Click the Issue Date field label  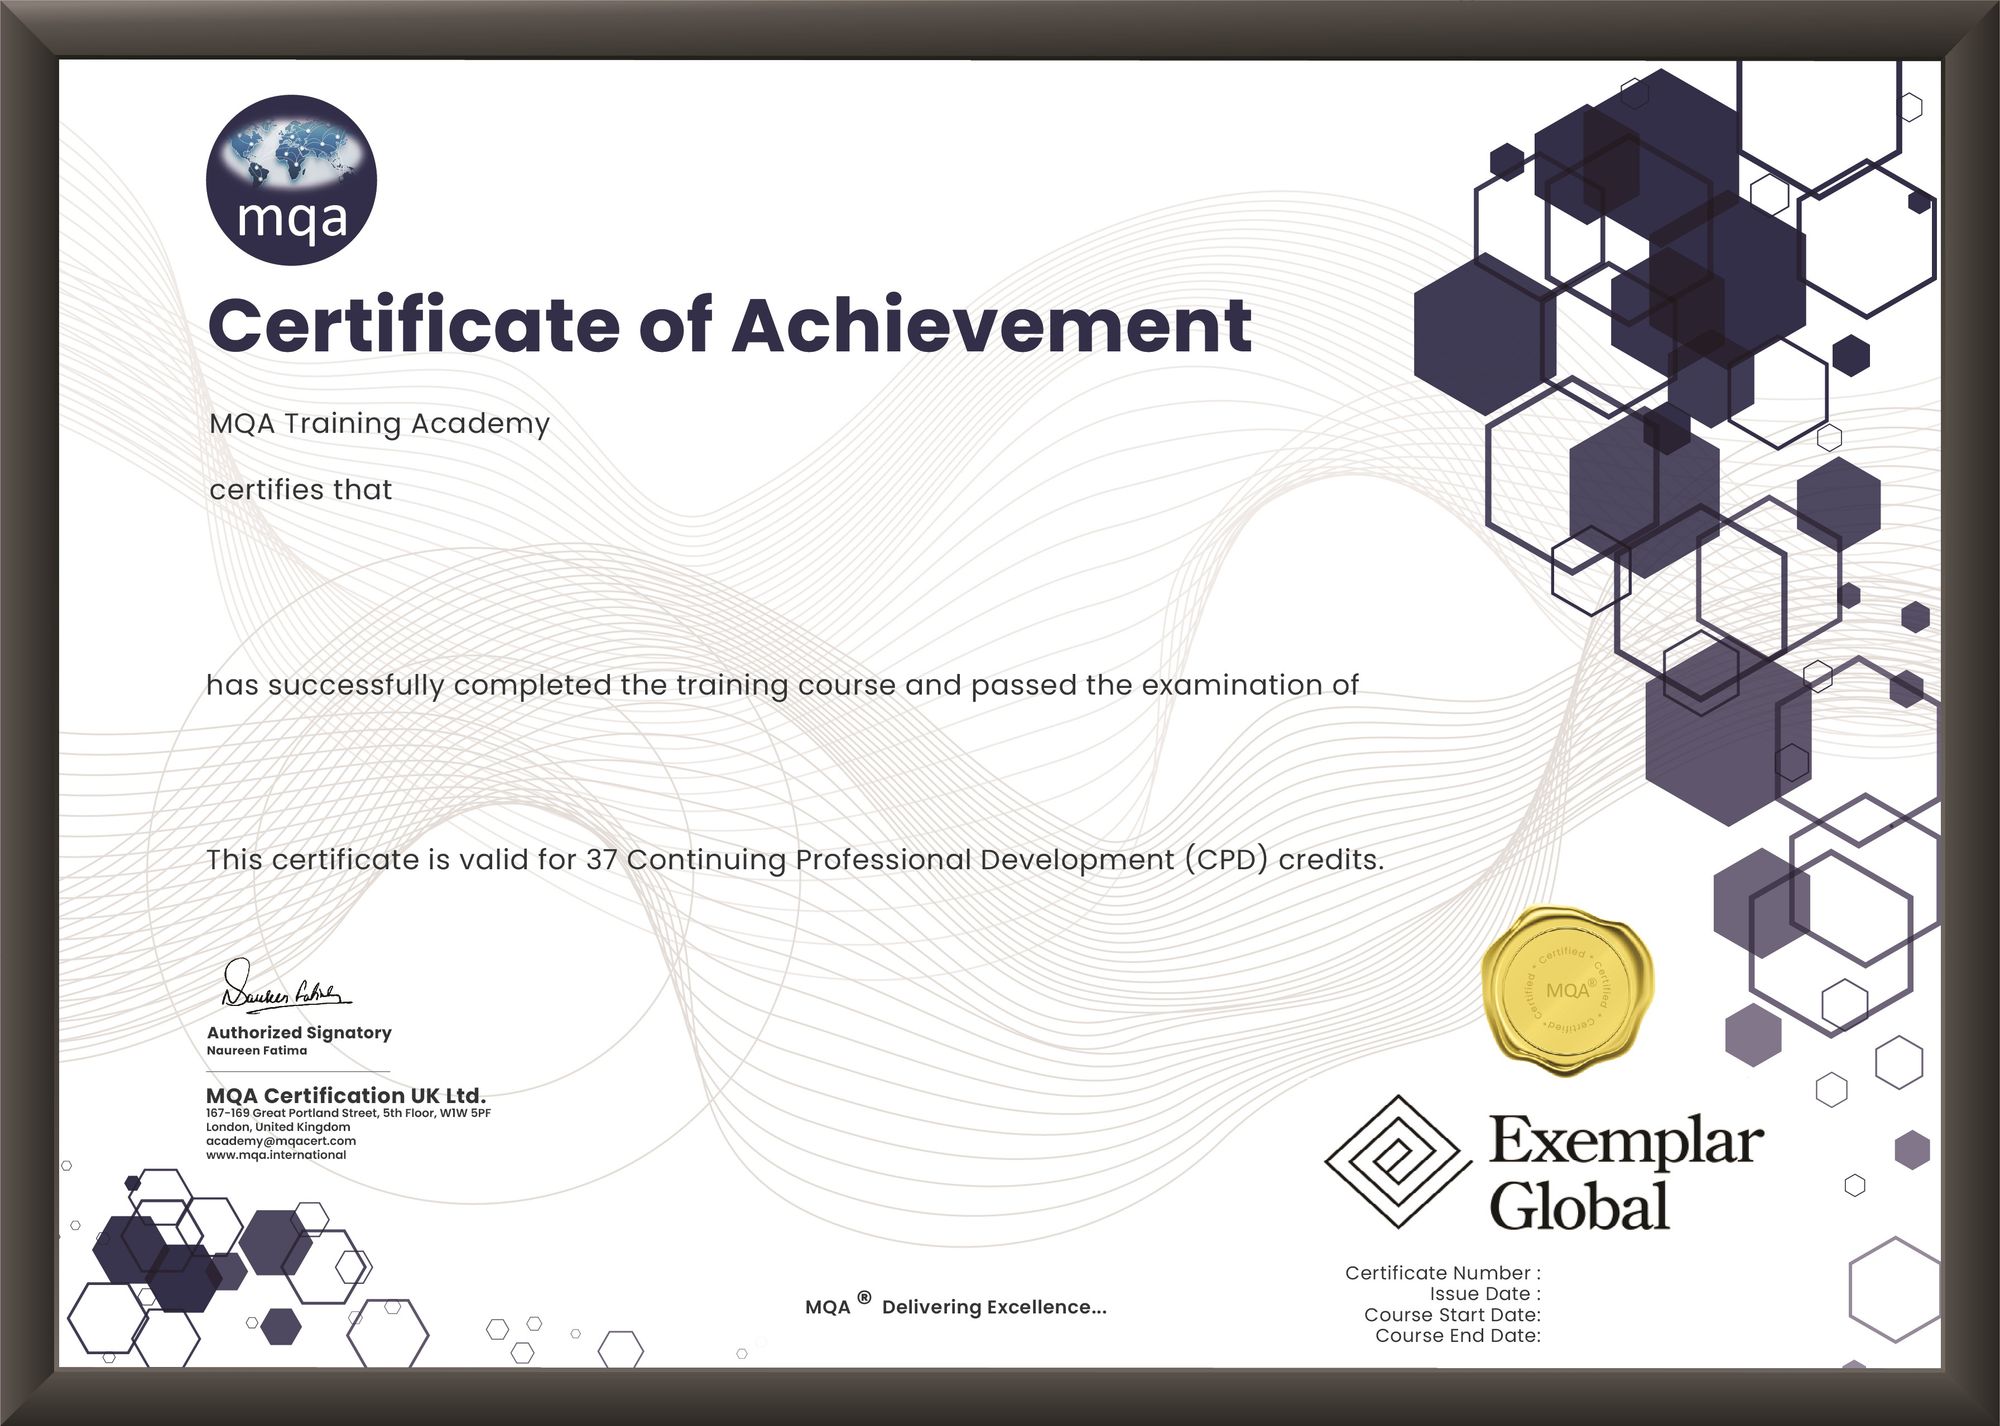1484,1294
